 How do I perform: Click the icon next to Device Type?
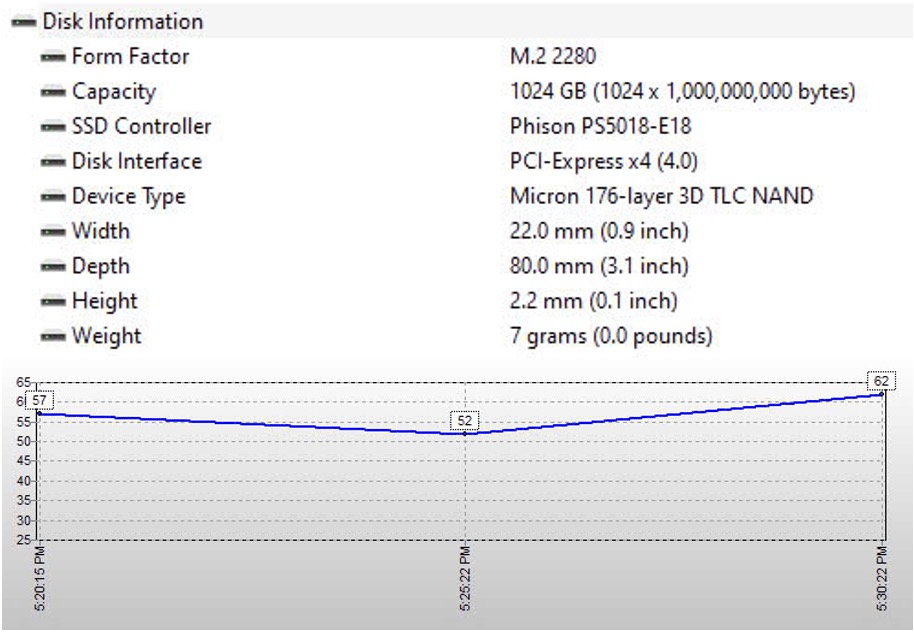[x=54, y=197]
